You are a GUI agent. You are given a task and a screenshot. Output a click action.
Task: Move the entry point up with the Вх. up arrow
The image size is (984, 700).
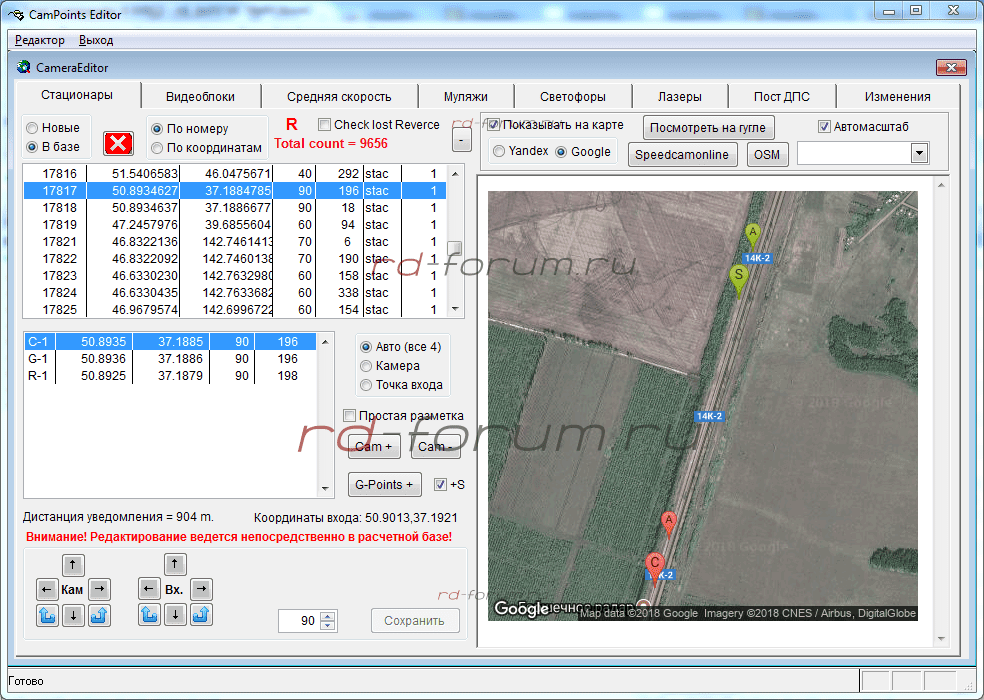[175, 564]
